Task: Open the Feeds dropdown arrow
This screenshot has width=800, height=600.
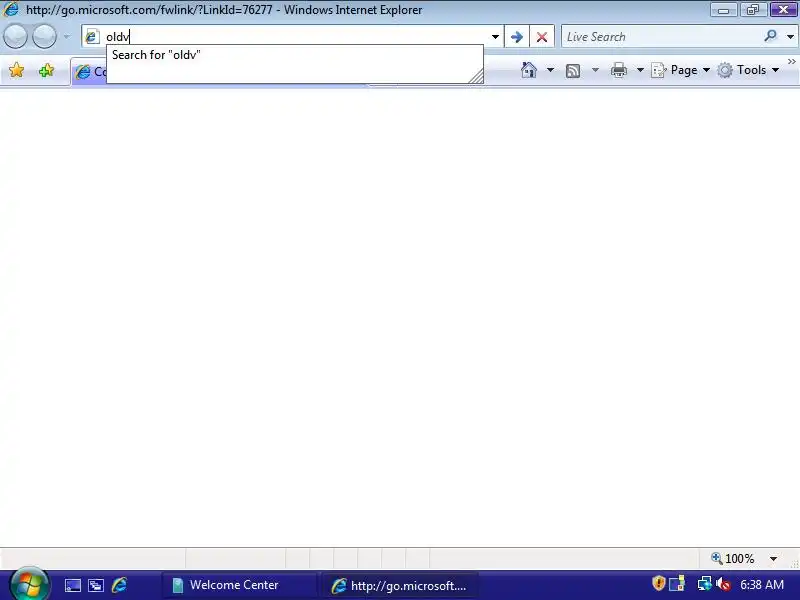Action: pos(595,70)
